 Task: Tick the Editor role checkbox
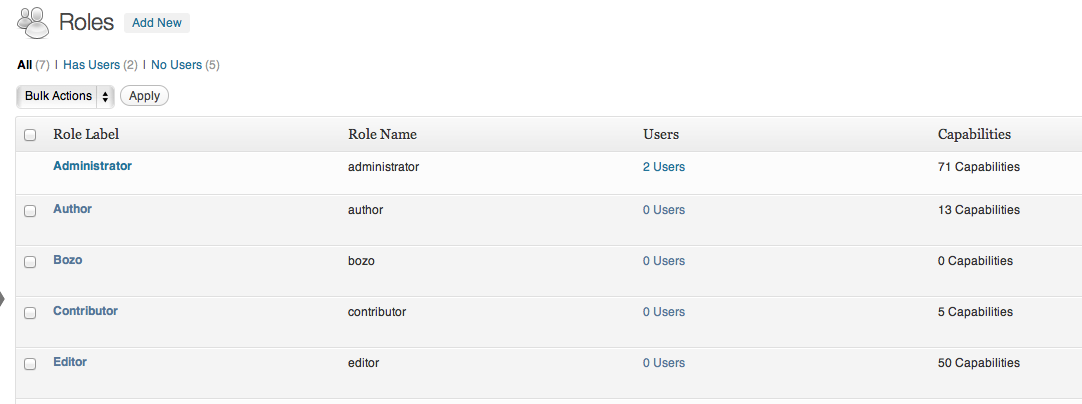30,363
